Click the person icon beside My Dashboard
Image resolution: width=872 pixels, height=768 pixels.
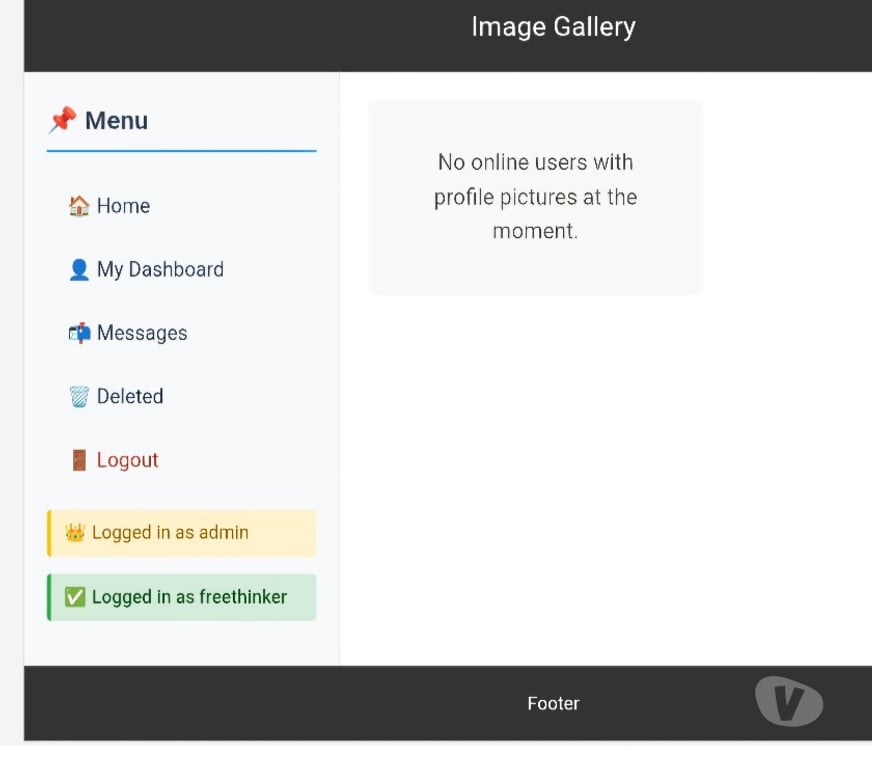(79, 270)
